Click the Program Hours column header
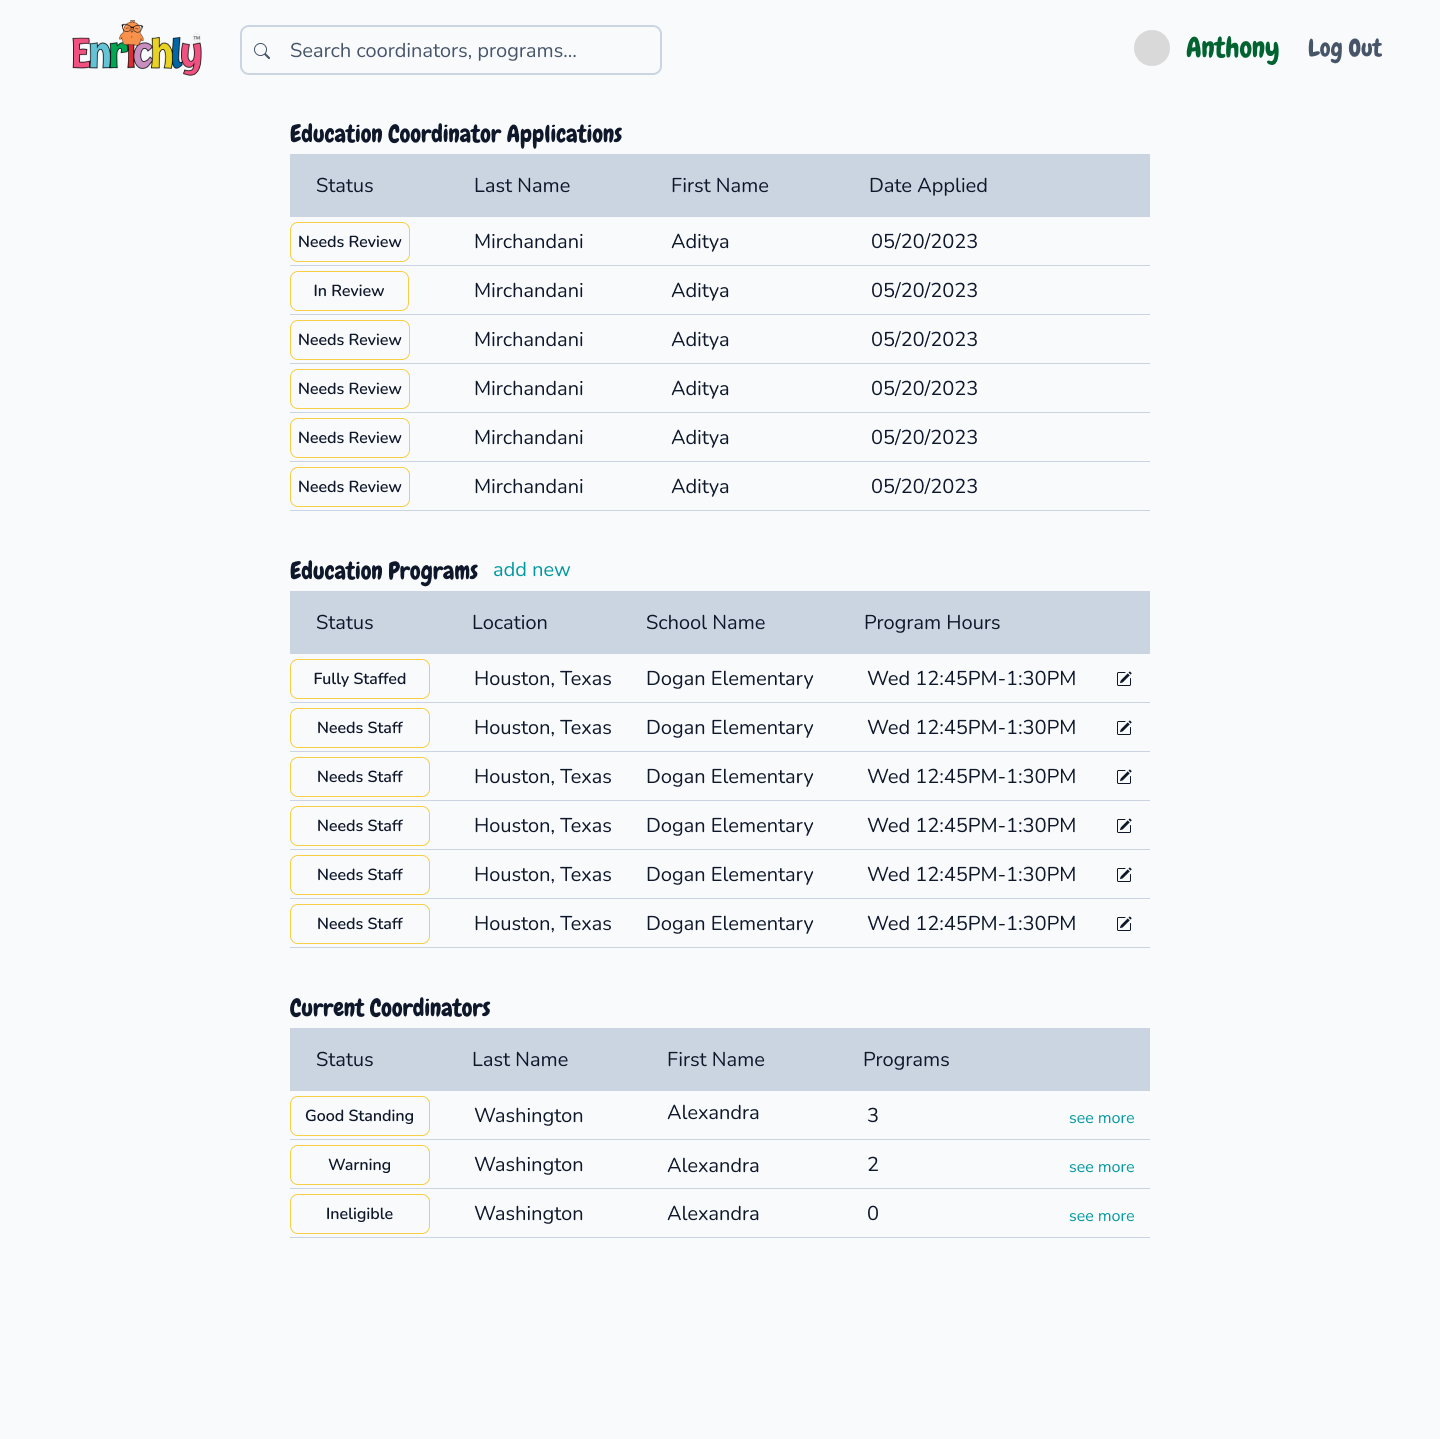The height and width of the screenshot is (1439, 1440). pyautogui.click(x=932, y=622)
